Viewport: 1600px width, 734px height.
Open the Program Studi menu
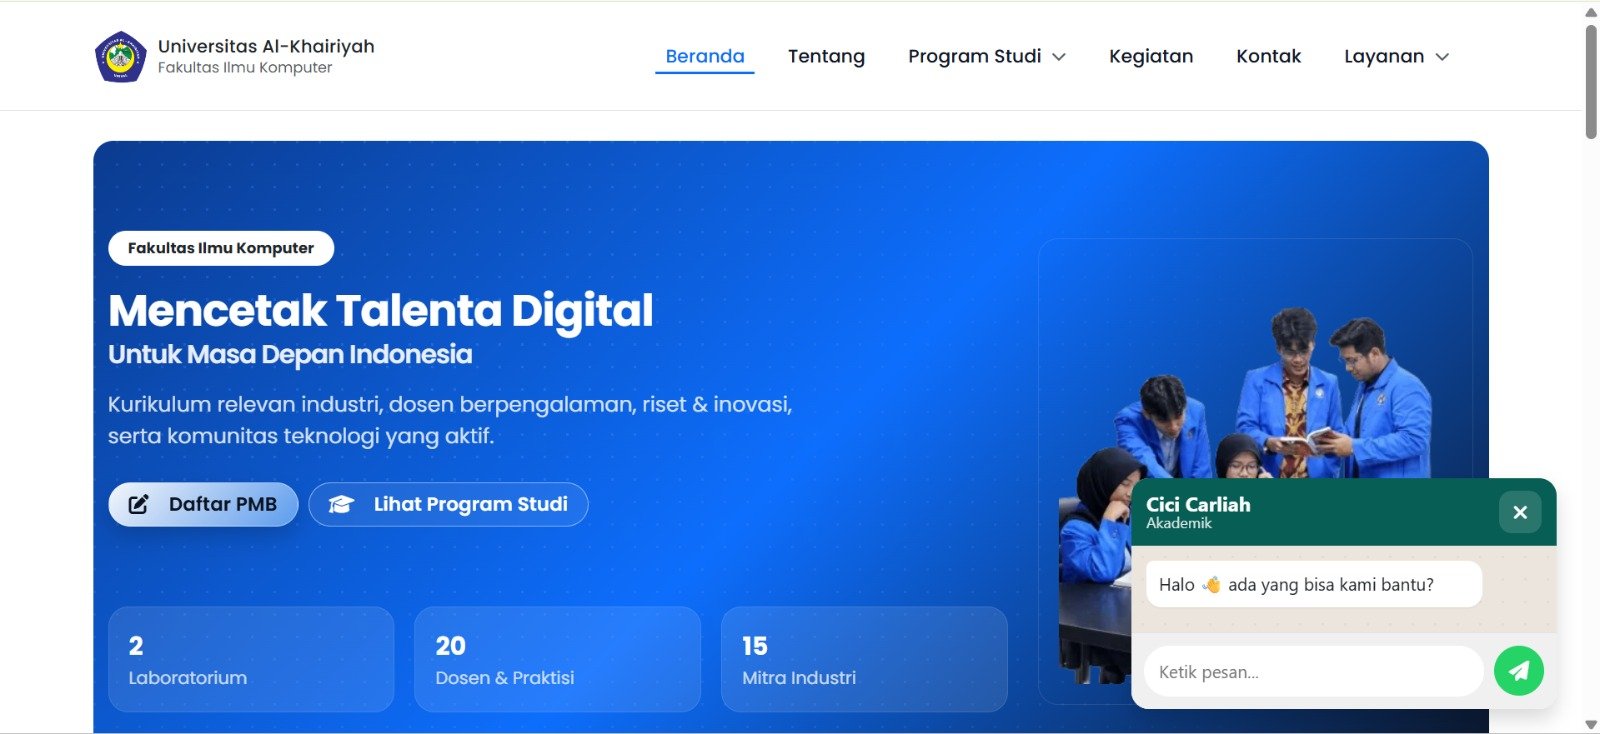986,56
